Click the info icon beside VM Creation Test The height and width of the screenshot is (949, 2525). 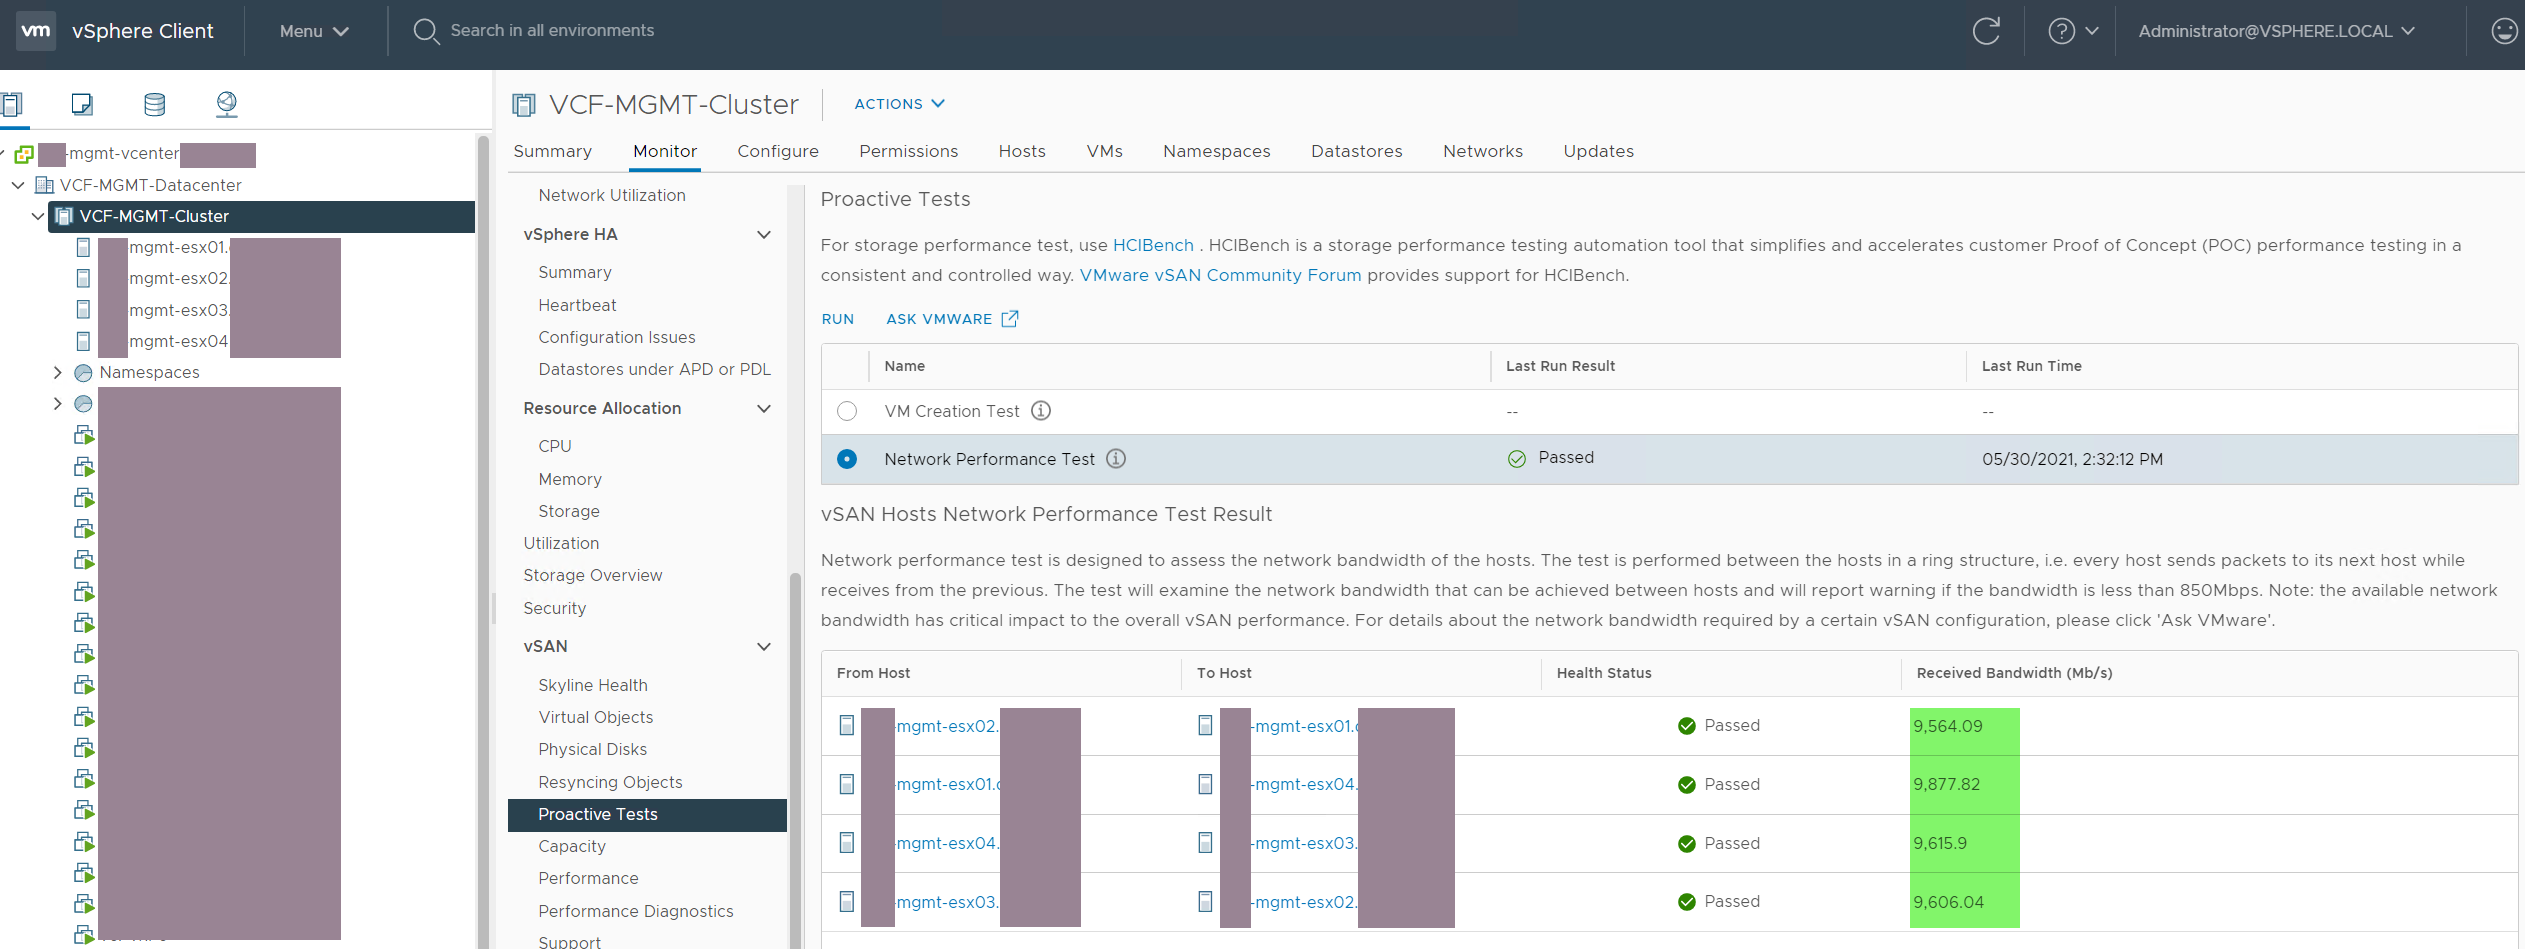[1041, 411]
